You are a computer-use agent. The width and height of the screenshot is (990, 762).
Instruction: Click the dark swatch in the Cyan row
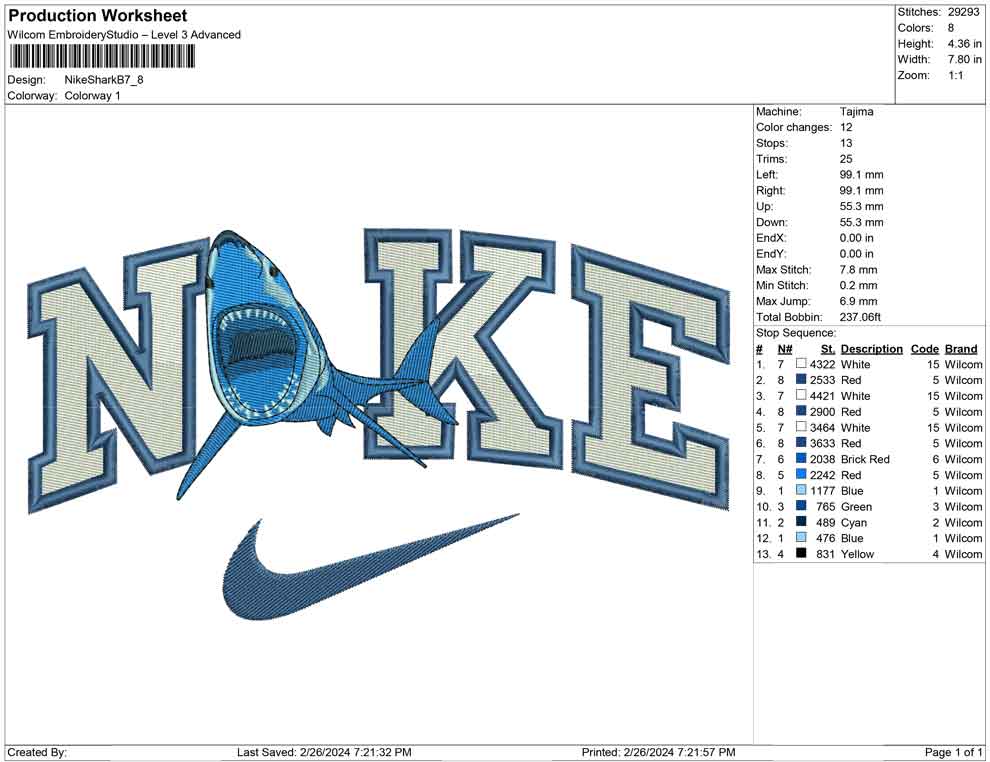coord(801,521)
